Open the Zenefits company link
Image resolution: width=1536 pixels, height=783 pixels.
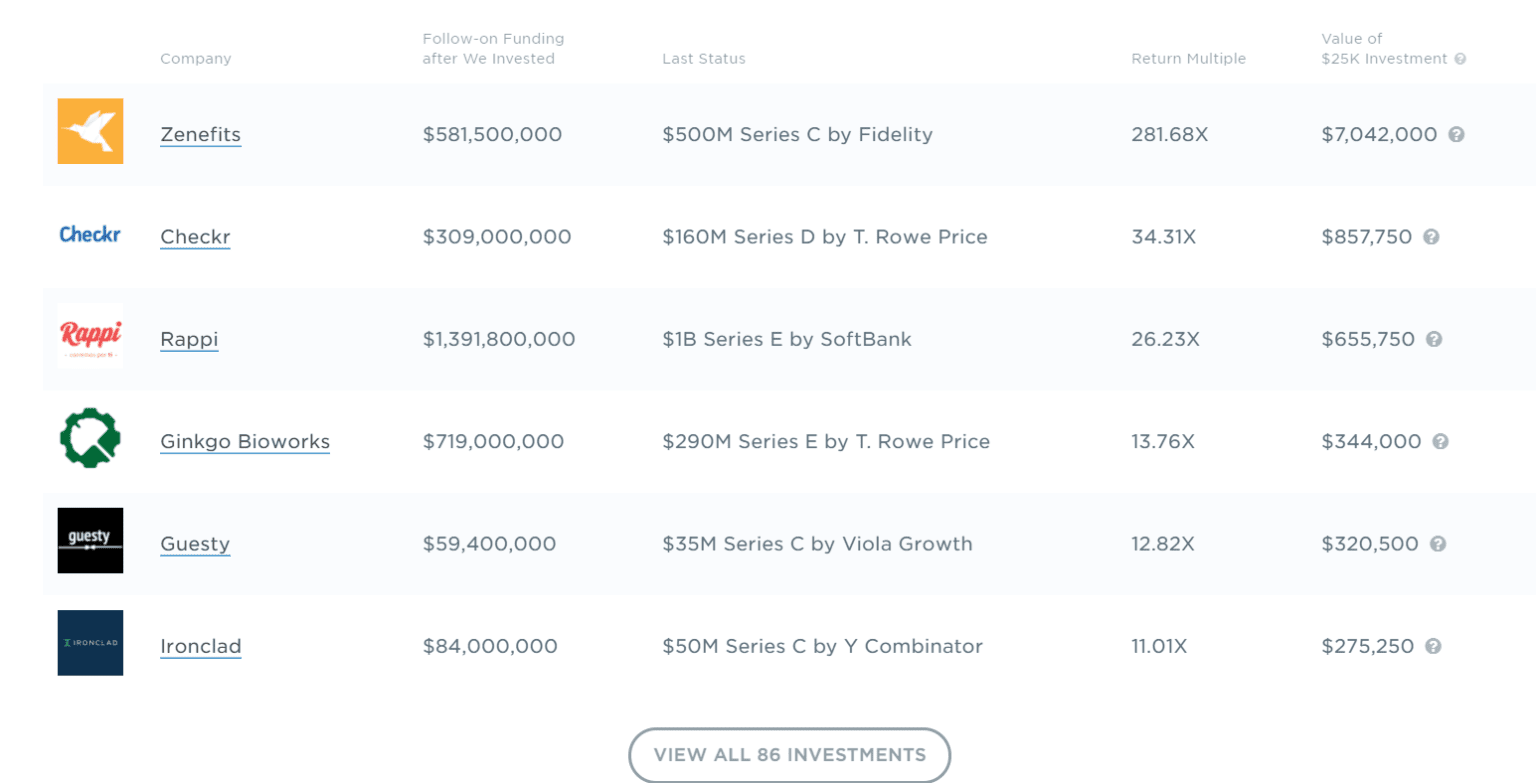click(200, 134)
